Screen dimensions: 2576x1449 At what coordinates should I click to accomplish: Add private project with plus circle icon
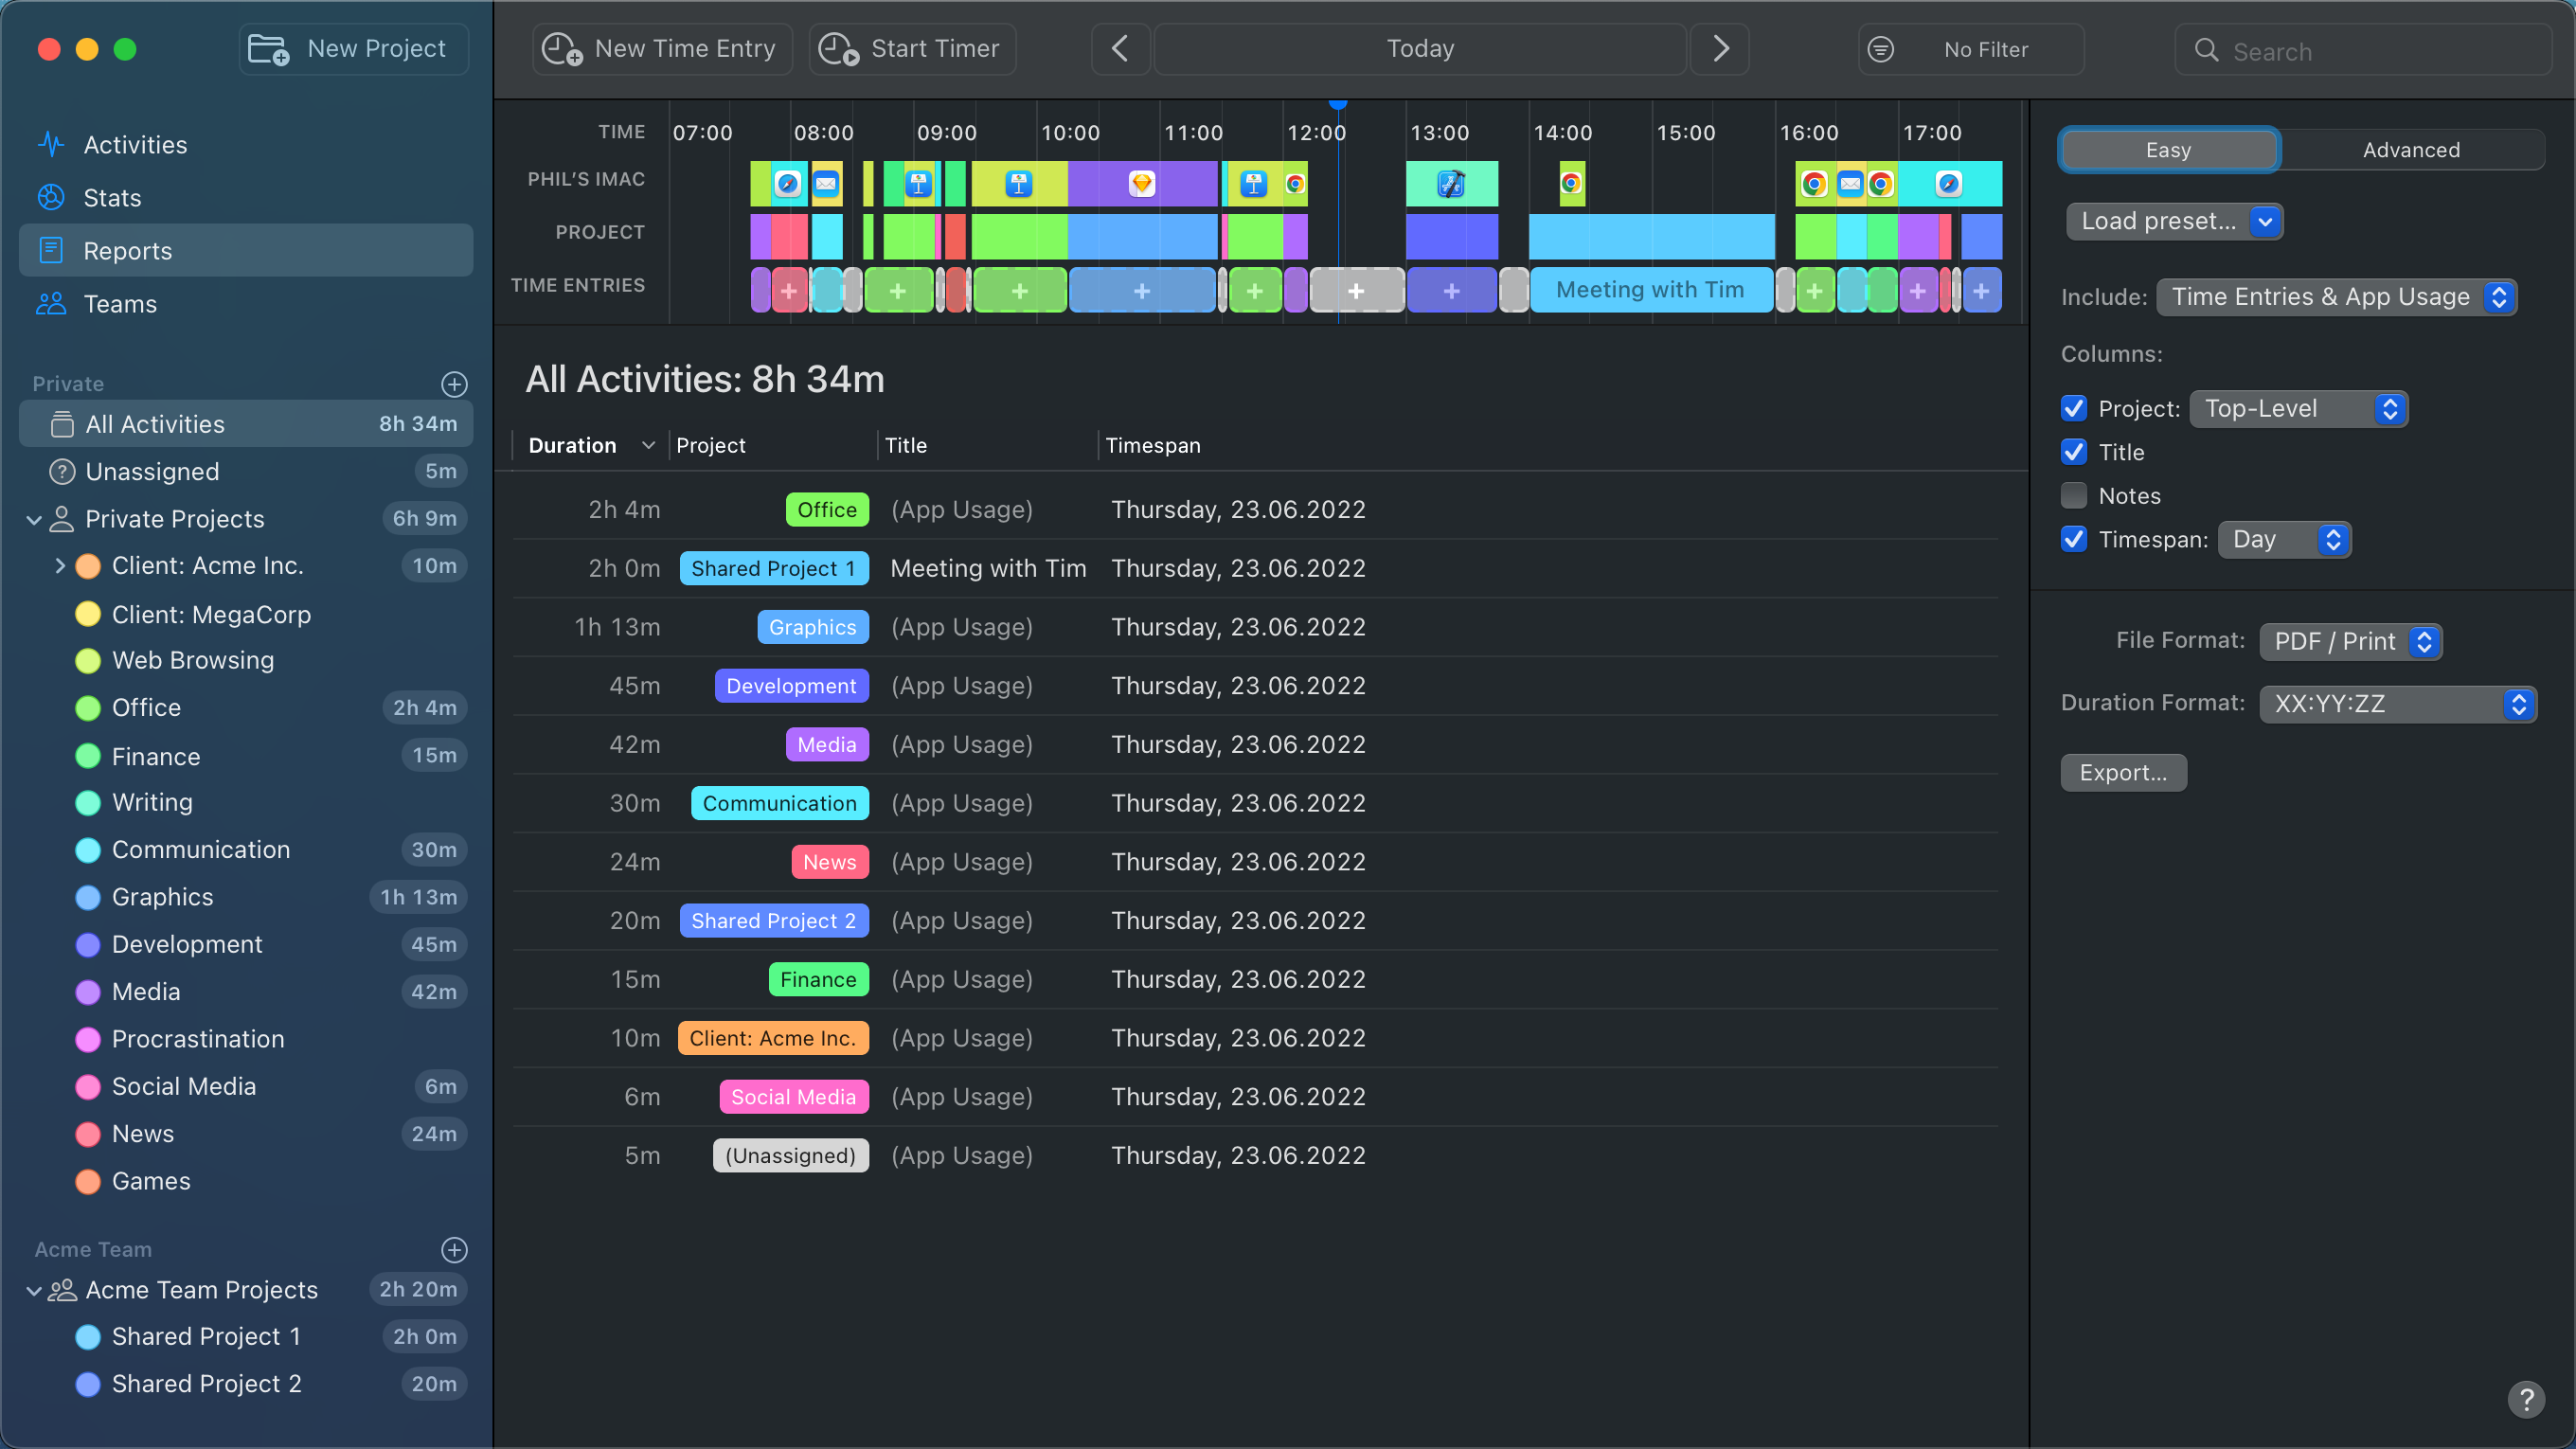point(454,384)
